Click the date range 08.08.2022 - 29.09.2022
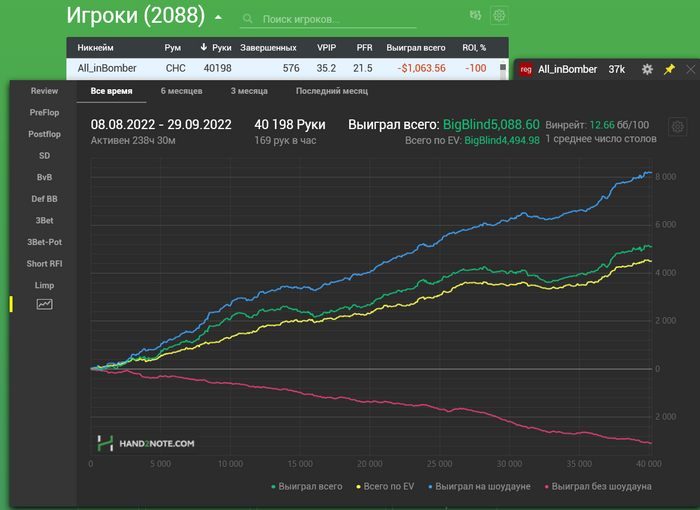Viewport: 700px width, 510px height. coord(161,125)
